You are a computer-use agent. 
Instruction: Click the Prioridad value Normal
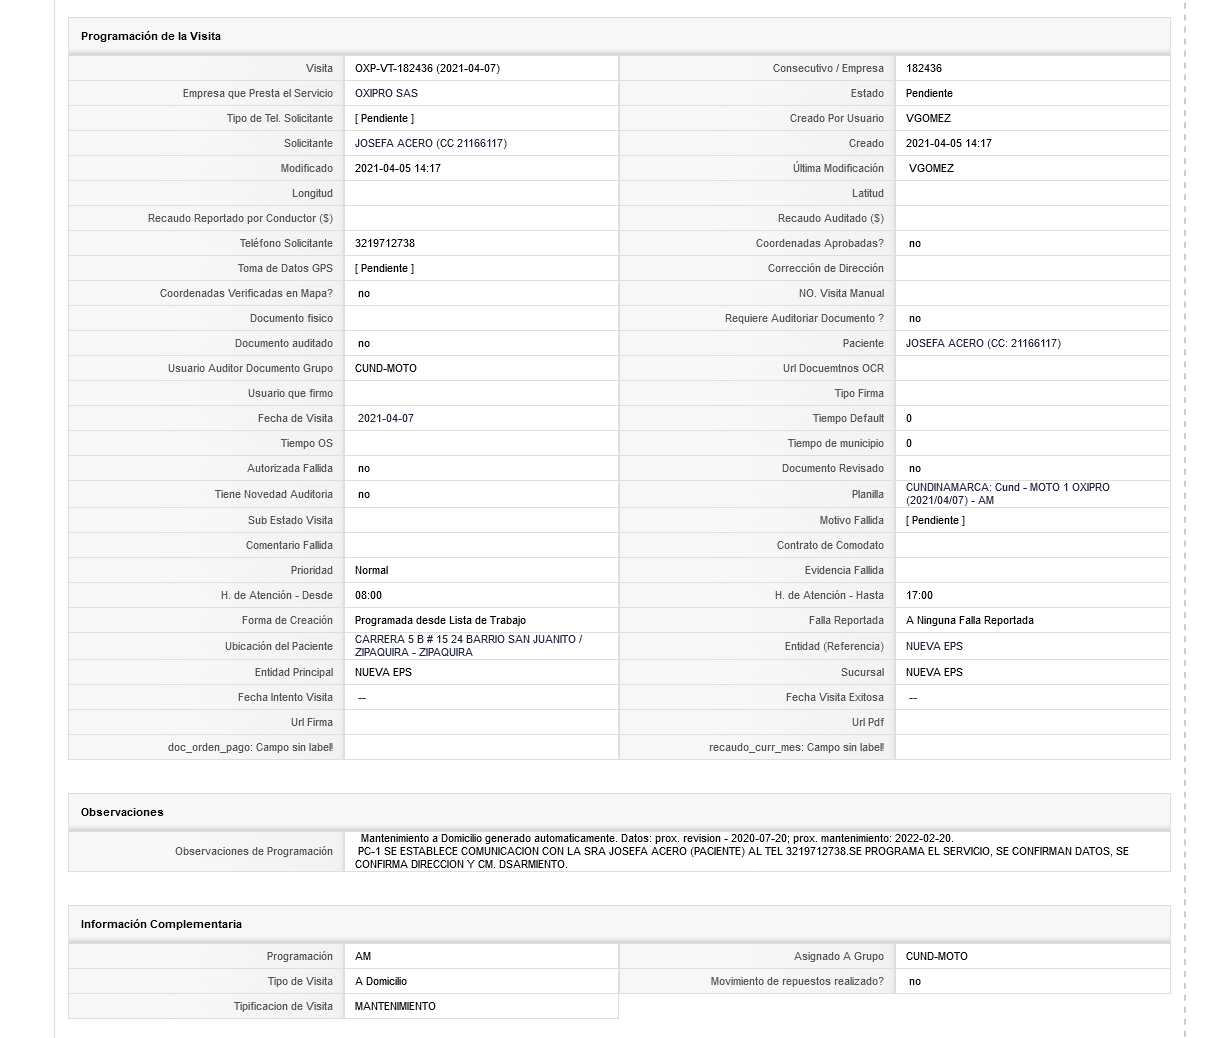[x=372, y=570]
